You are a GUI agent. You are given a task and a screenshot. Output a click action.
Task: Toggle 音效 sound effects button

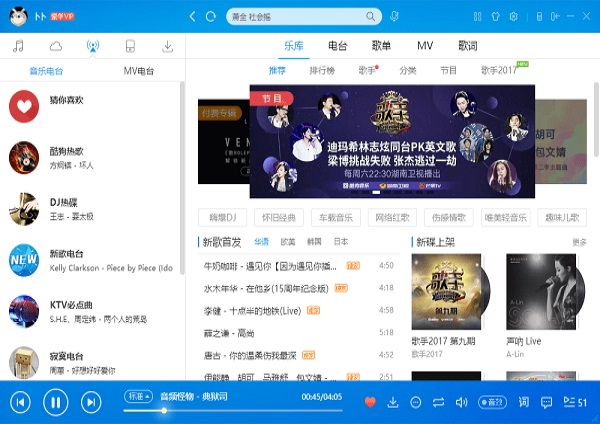click(x=492, y=402)
